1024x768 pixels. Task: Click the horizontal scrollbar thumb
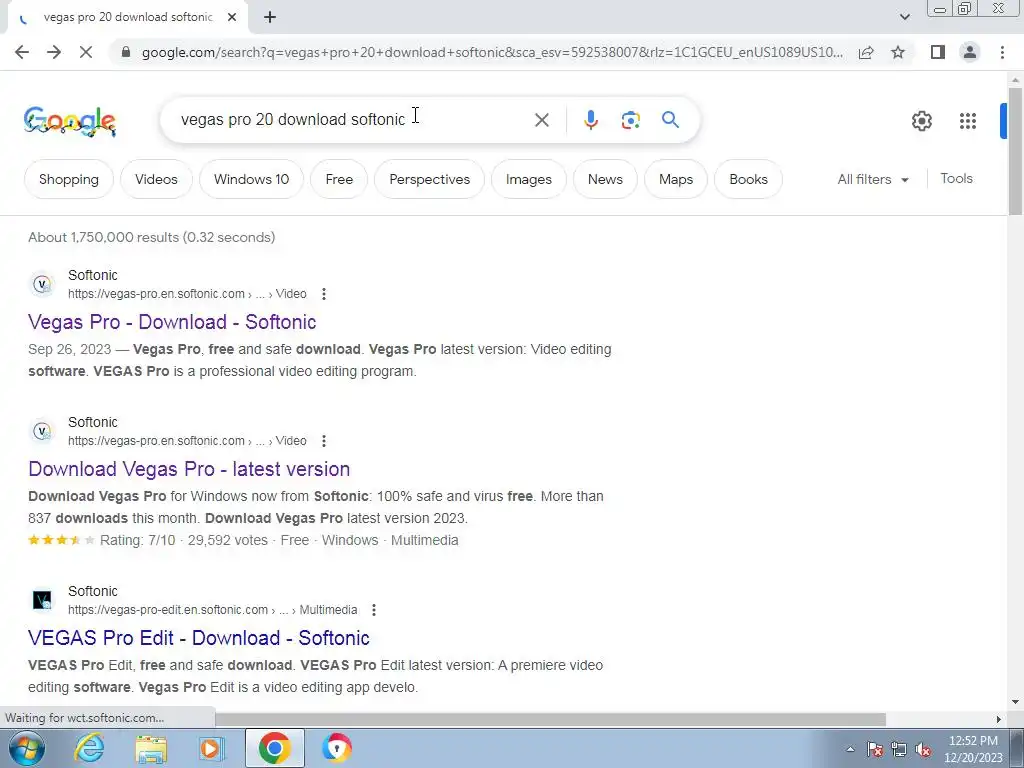pyautogui.click(x=550, y=719)
